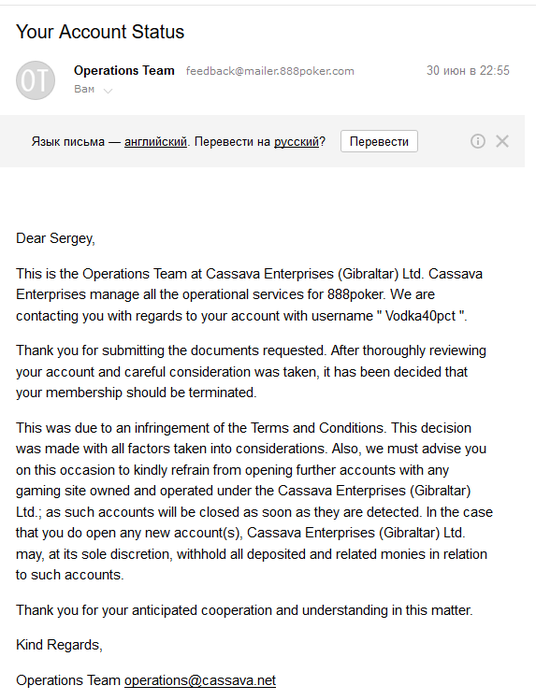Click the Your Account Status subject heading
This screenshot has height=700, width=536.
(x=100, y=32)
